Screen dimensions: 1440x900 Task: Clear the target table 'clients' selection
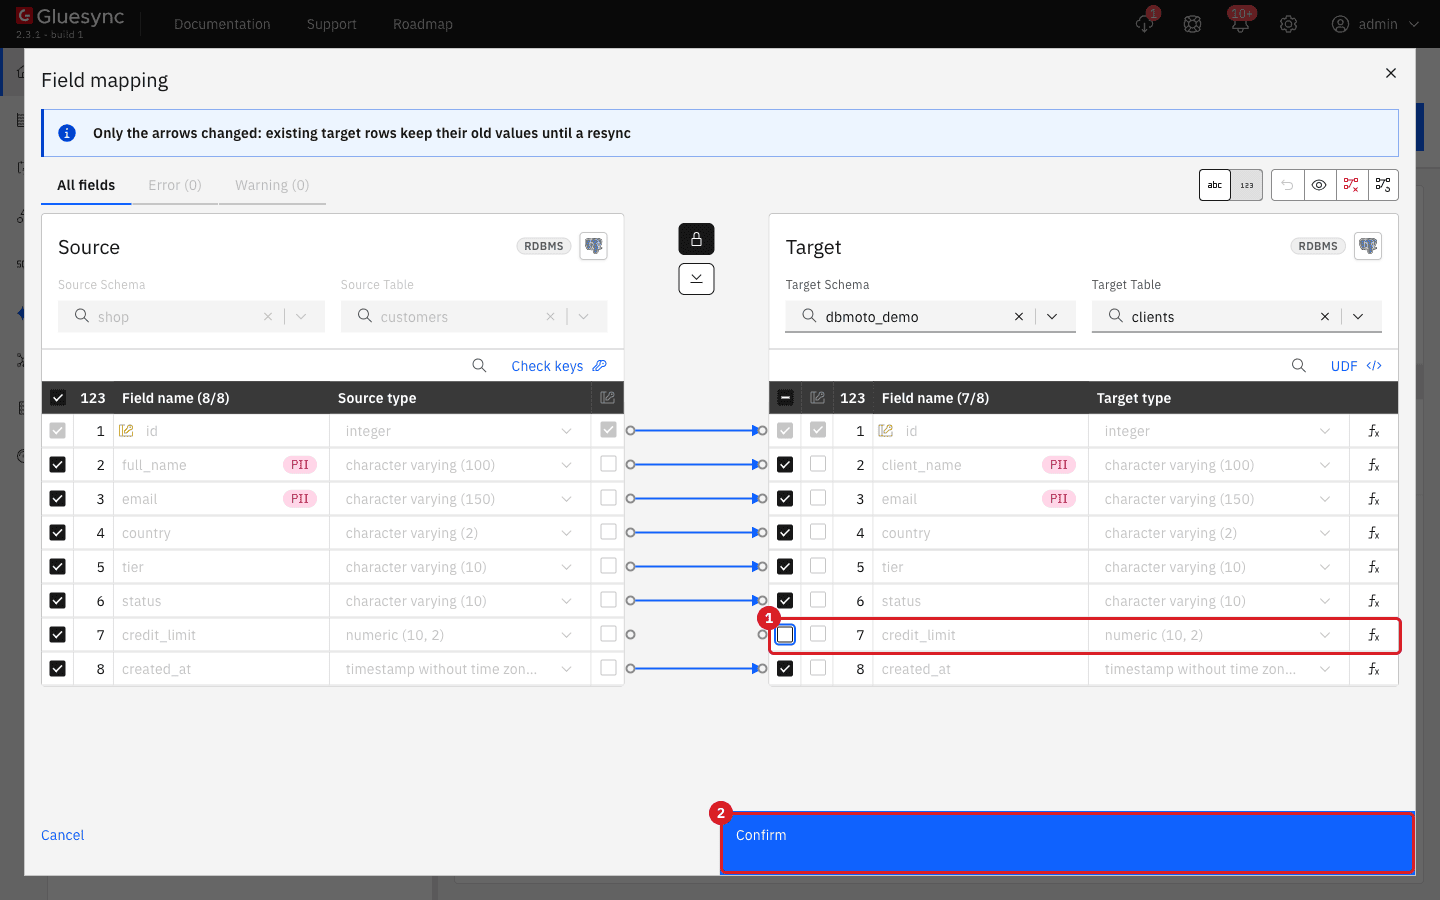click(1325, 317)
